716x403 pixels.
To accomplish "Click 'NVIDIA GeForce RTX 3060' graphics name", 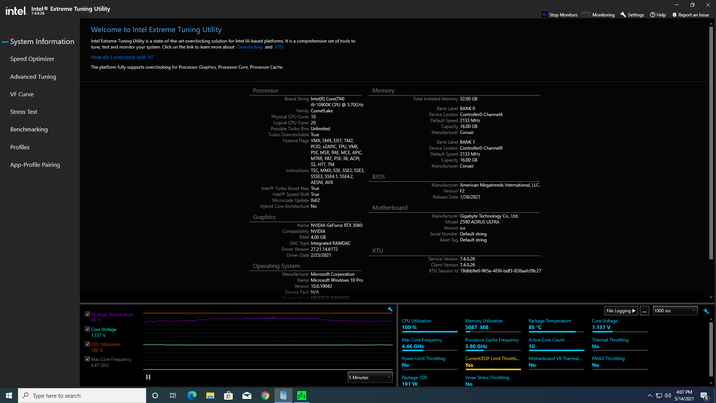I will tap(337, 225).
